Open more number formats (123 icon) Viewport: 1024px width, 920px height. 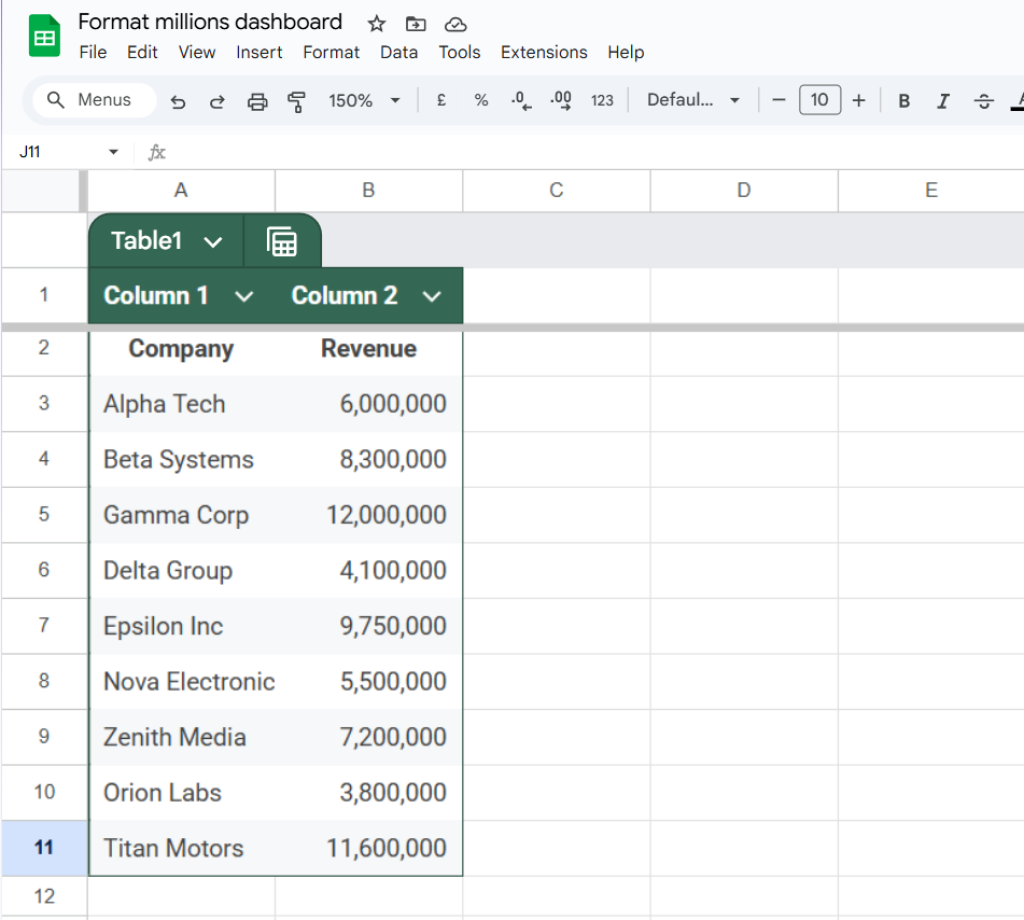point(601,100)
